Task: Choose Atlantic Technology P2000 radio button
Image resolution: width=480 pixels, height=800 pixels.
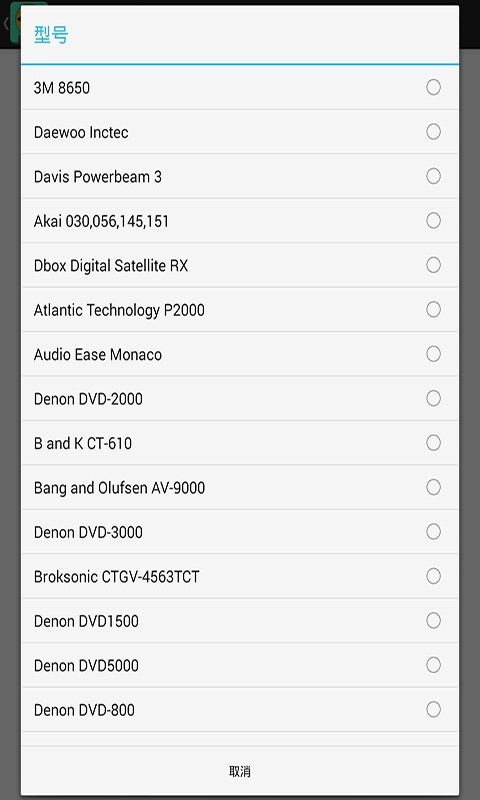Action: coord(433,309)
